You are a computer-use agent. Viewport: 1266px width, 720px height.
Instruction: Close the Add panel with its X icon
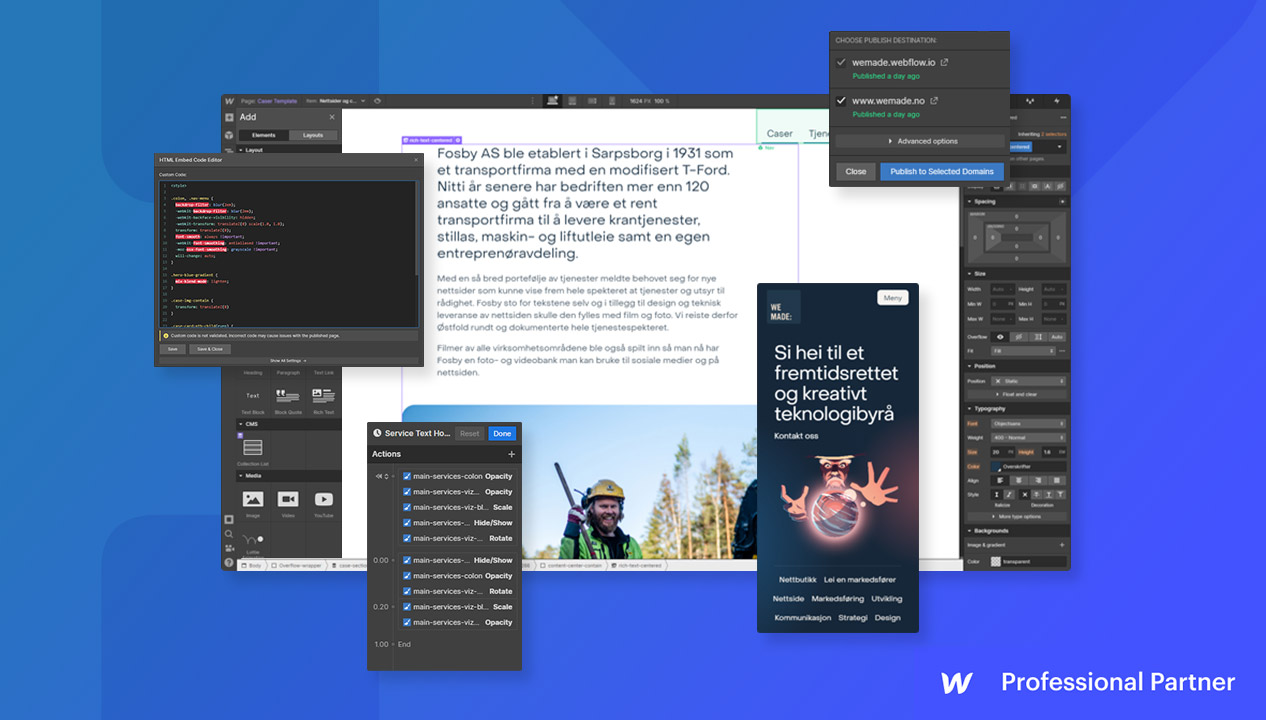point(332,117)
